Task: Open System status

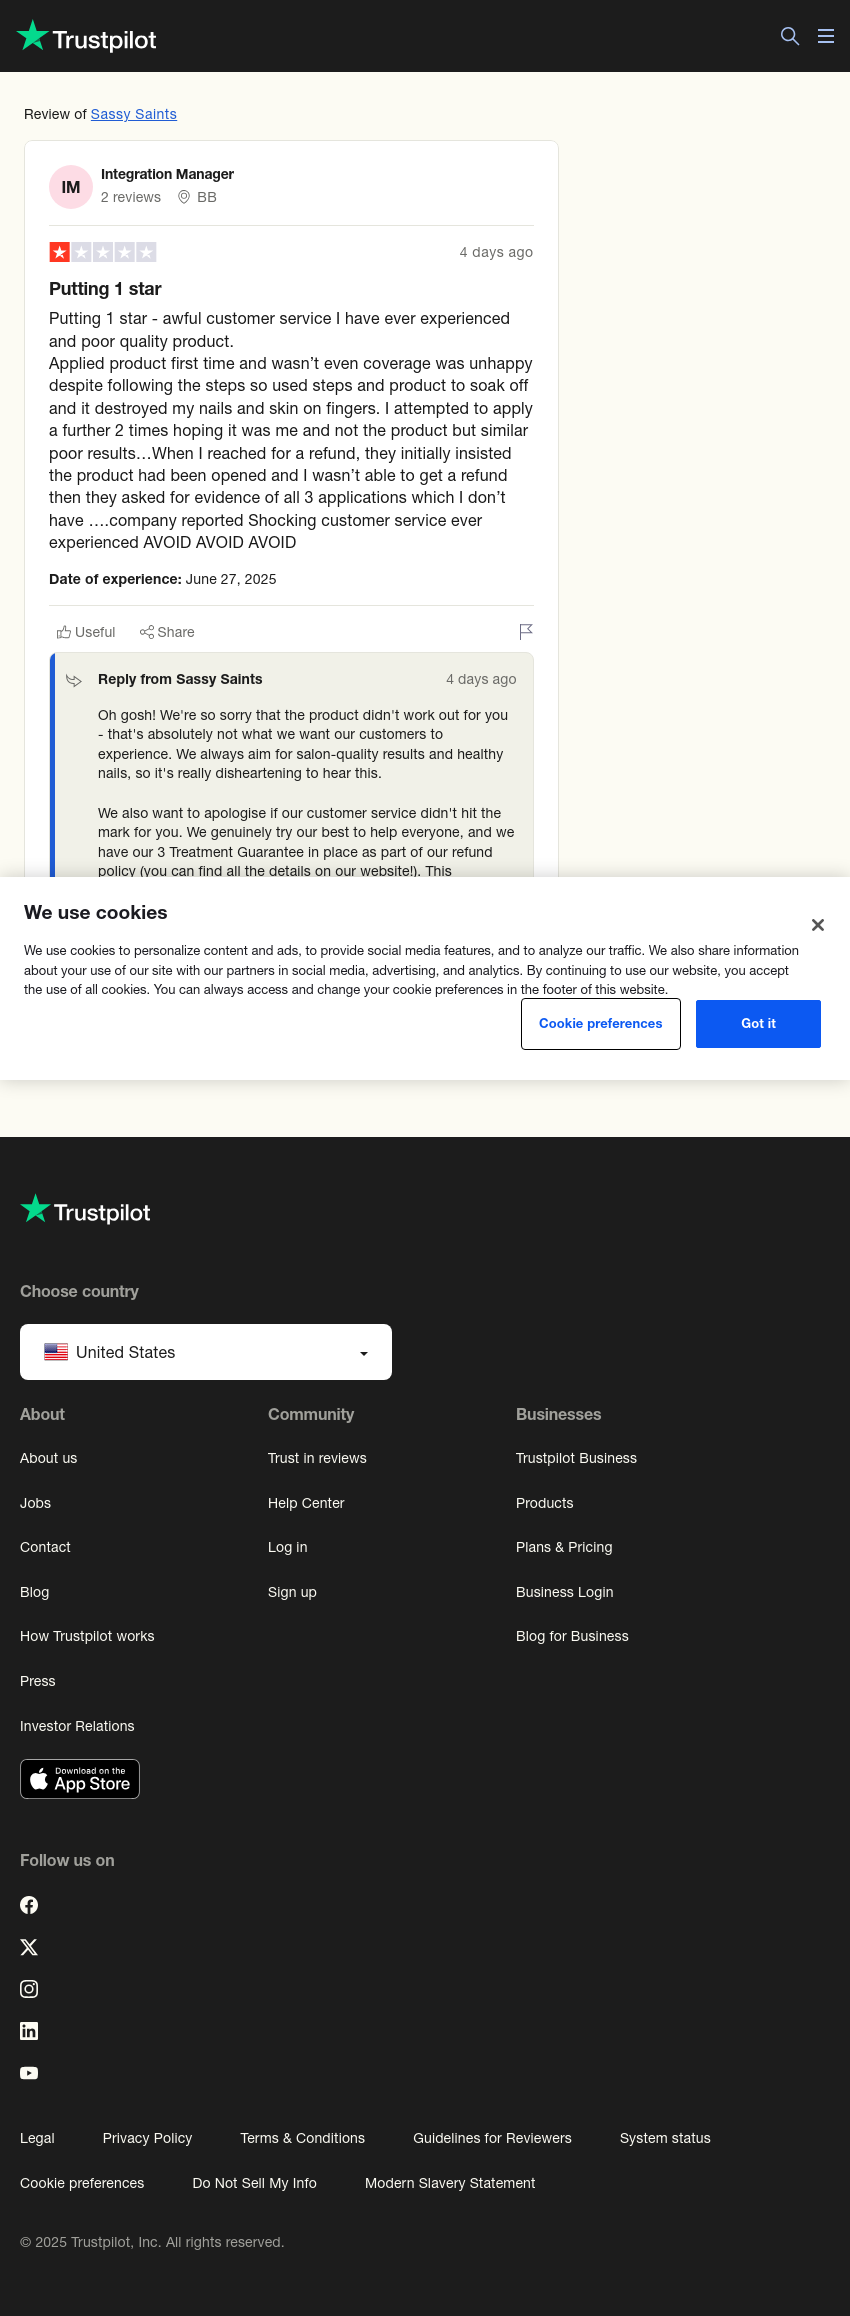Action: coord(665,2138)
